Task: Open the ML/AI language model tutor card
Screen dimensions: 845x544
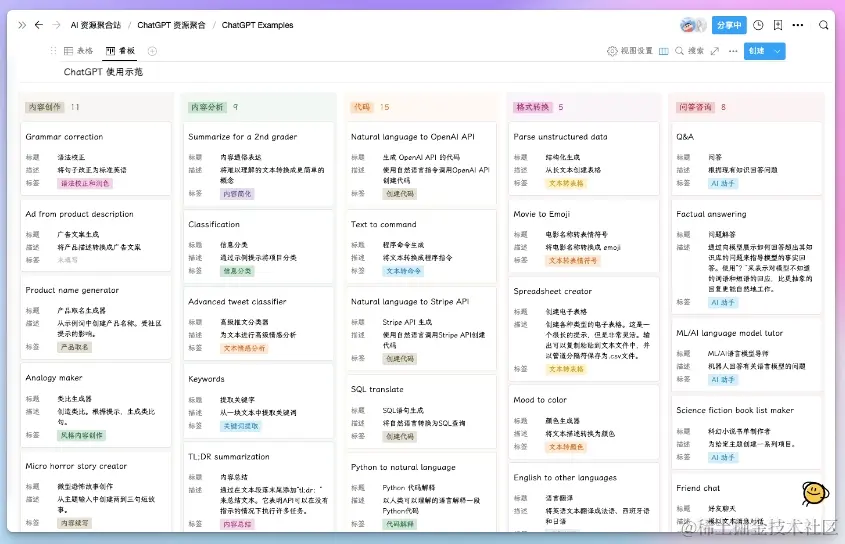Action: click(x=747, y=355)
